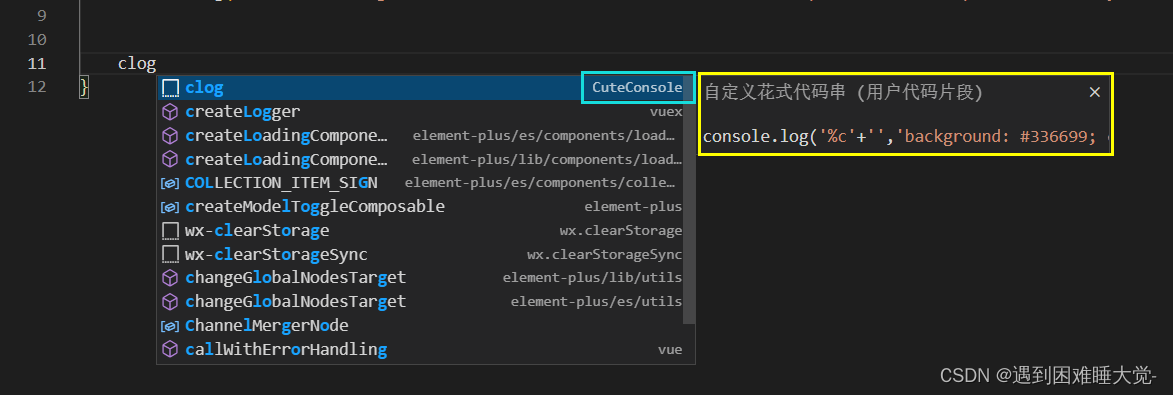Click the cube icon next to createLogger
1173x395 pixels.
[x=171, y=112]
